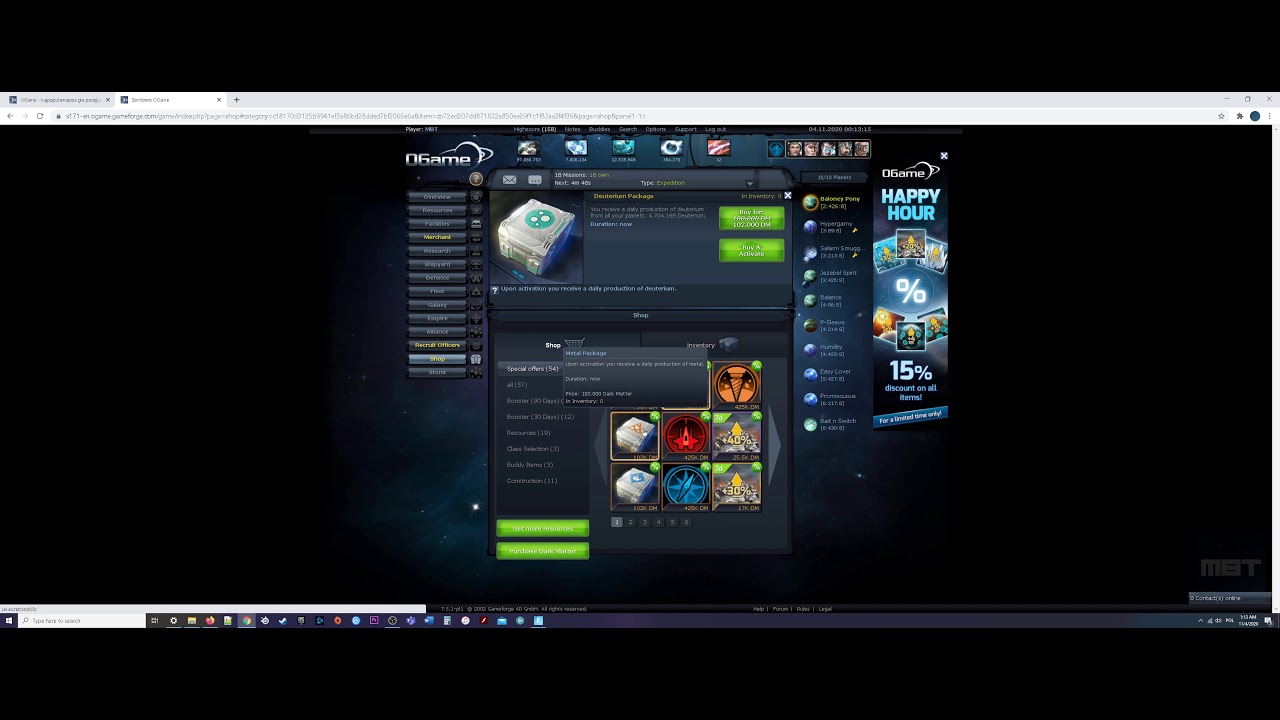Select the red spaceship target item
Image resolution: width=1280 pixels, height=720 pixels.
[x=685, y=436]
